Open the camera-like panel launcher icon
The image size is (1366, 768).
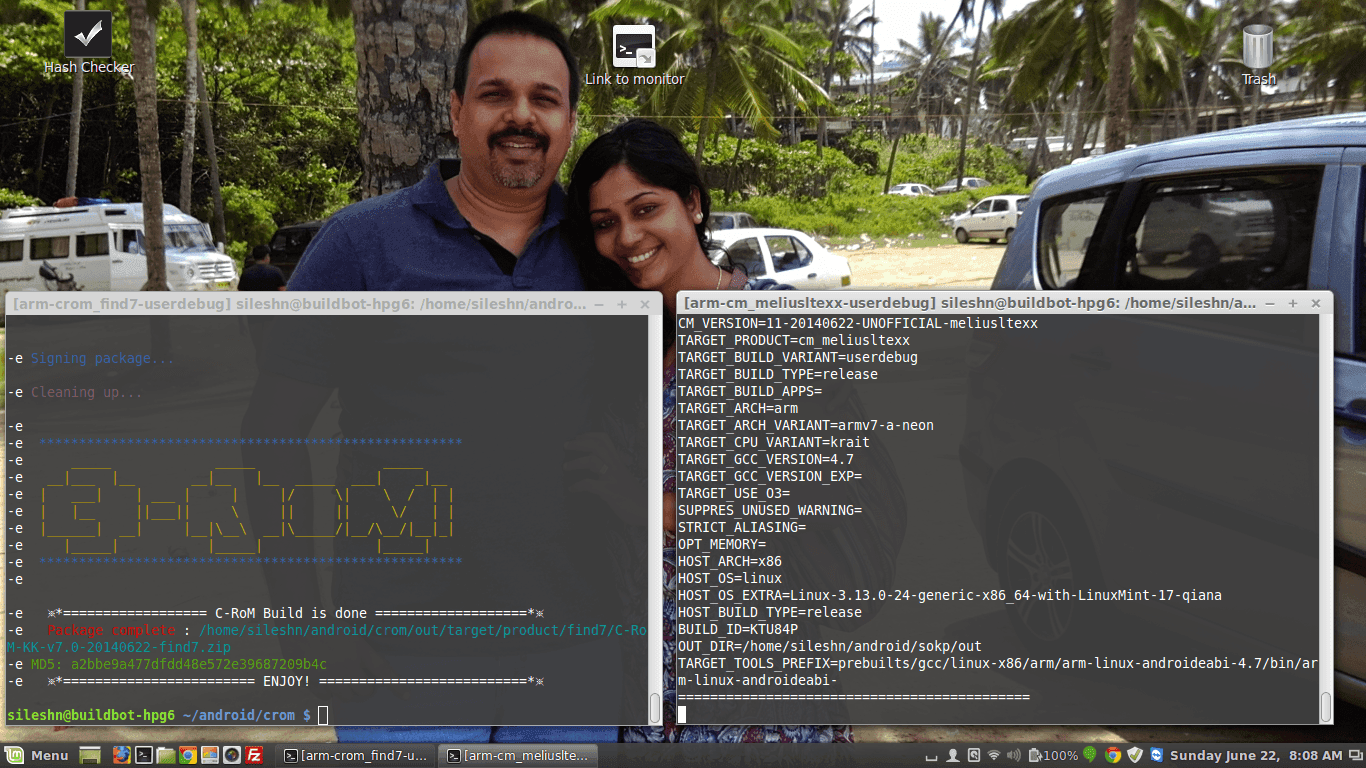(231, 755)
